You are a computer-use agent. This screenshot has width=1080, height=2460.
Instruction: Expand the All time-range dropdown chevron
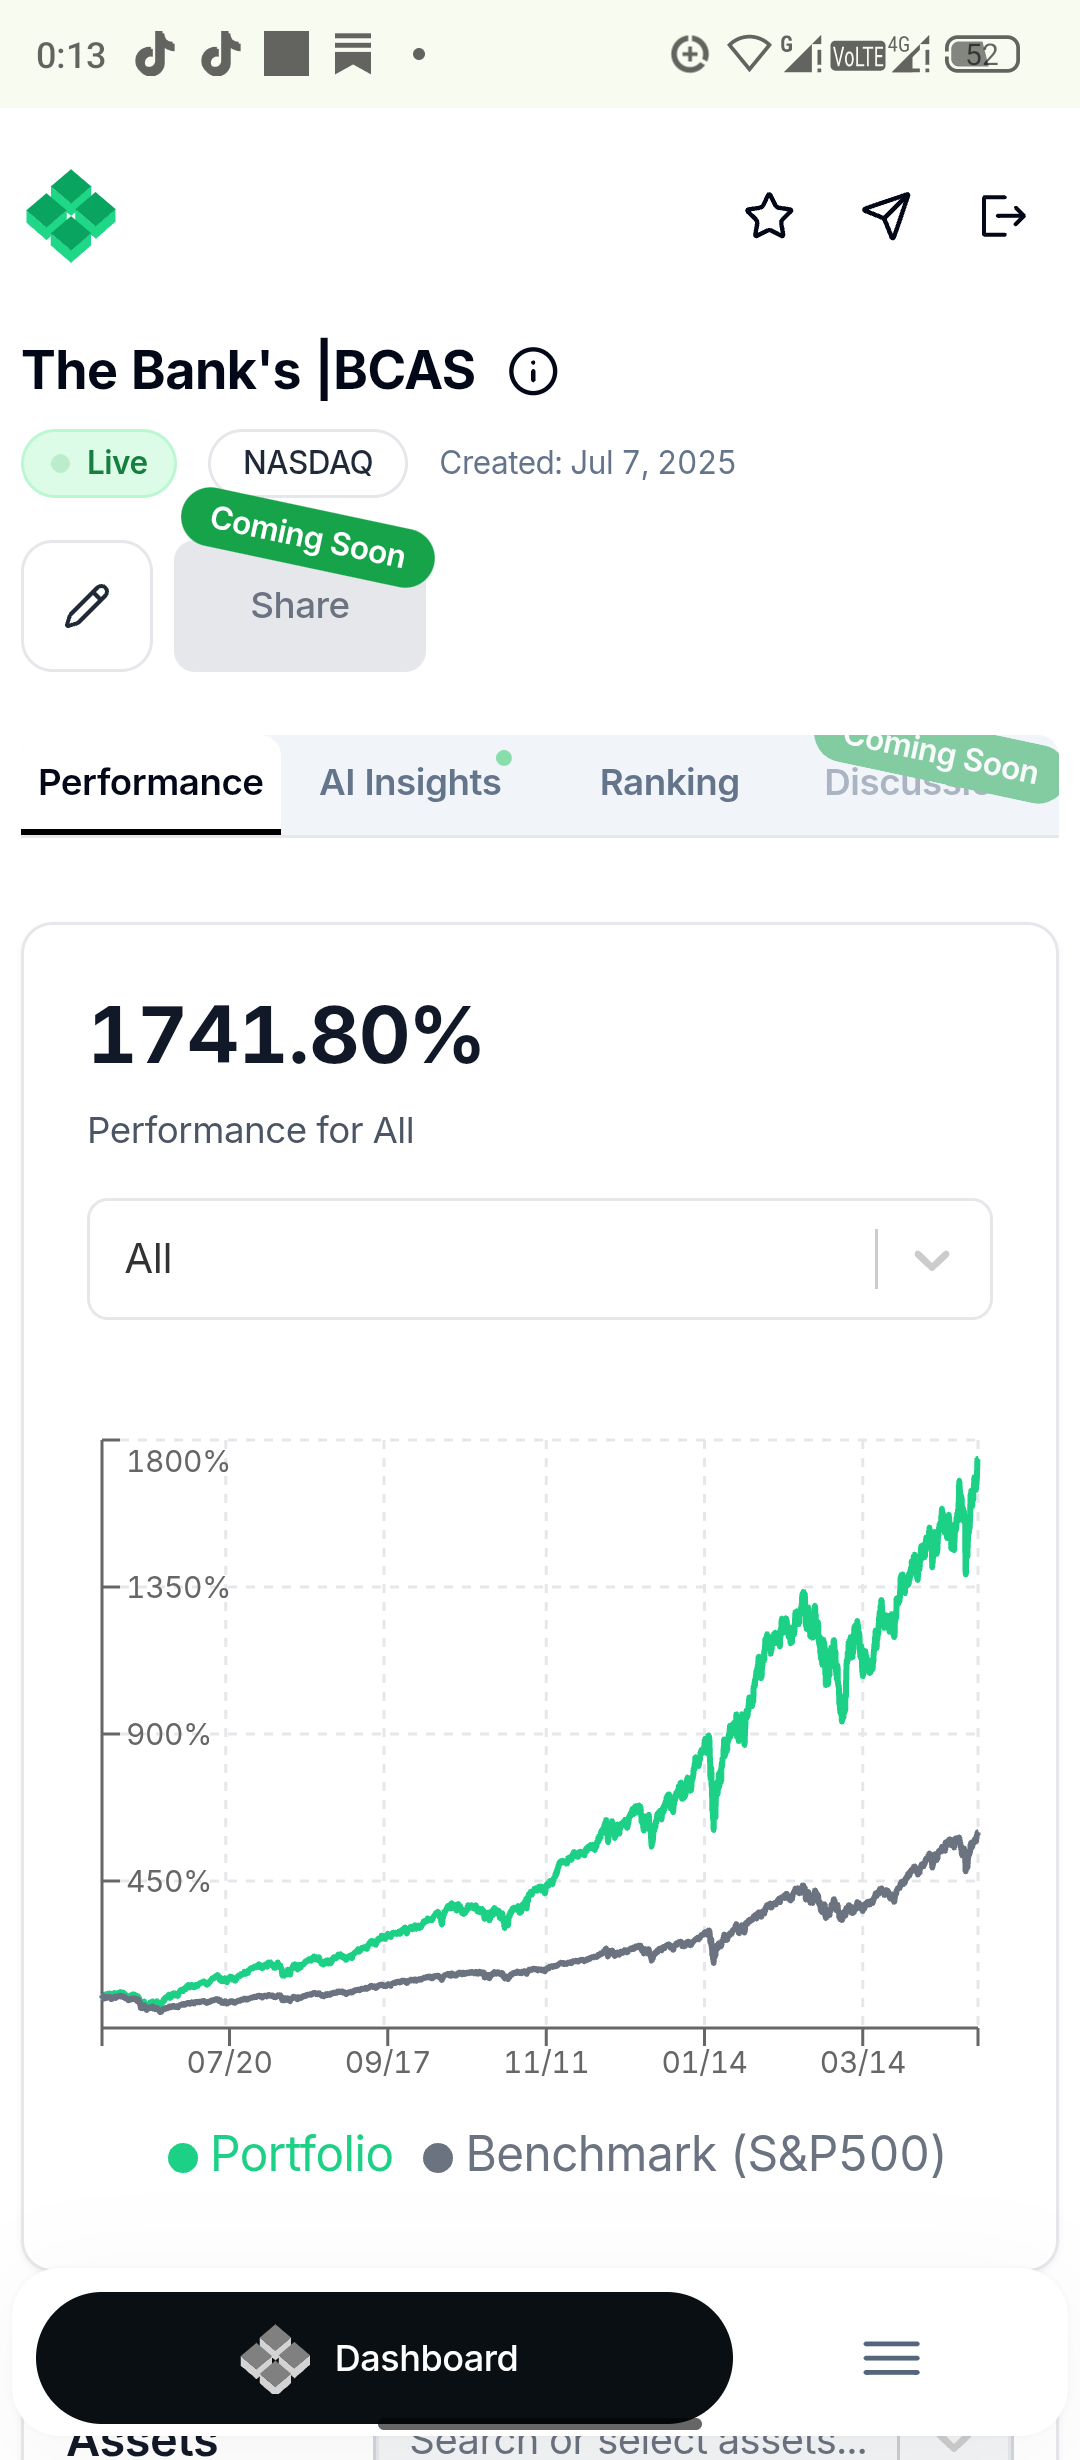pyautogui.click(x=932, y=1260)
